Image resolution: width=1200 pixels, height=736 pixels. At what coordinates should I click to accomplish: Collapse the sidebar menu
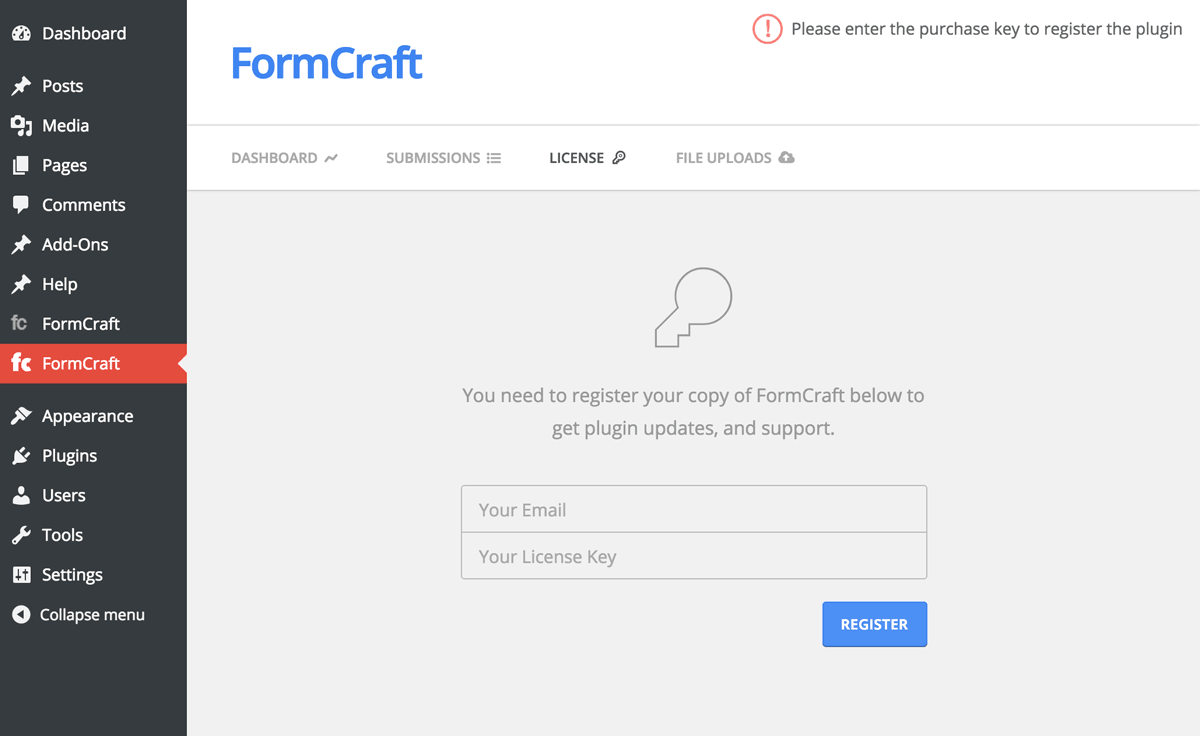(78, 614)
